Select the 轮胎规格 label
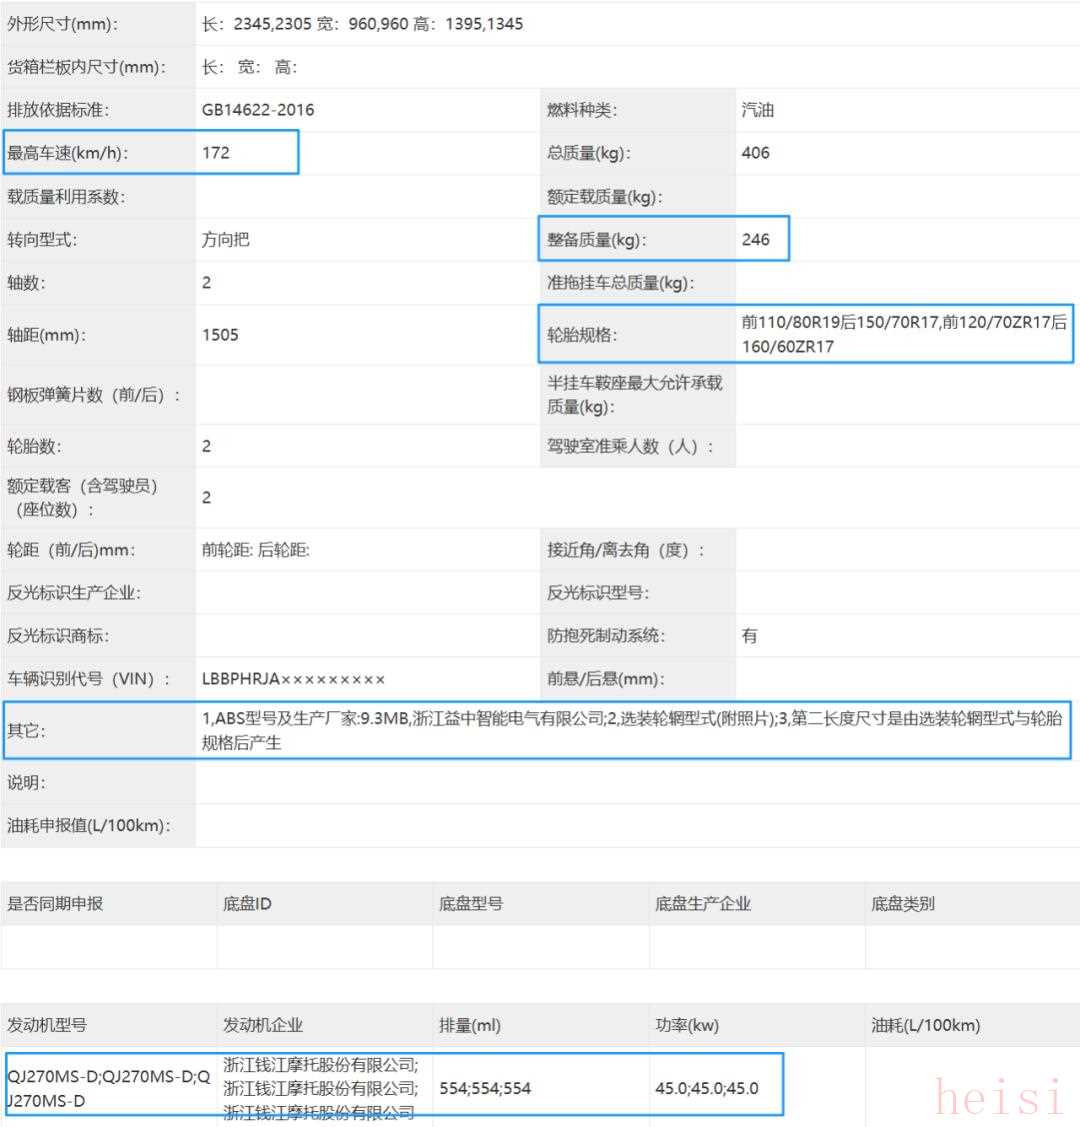Image resolution: width=1080 pixels, height=1127 pixels. 582,336
